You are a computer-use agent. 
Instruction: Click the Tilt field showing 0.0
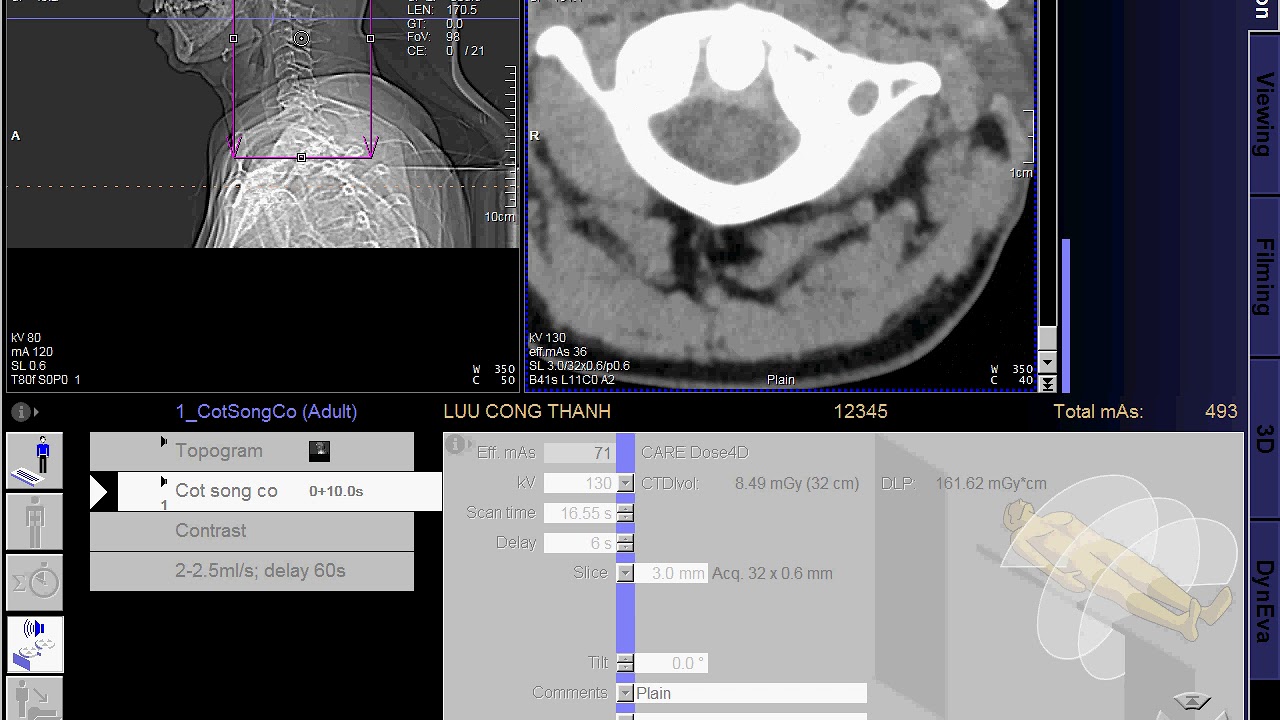click(671, 663)
